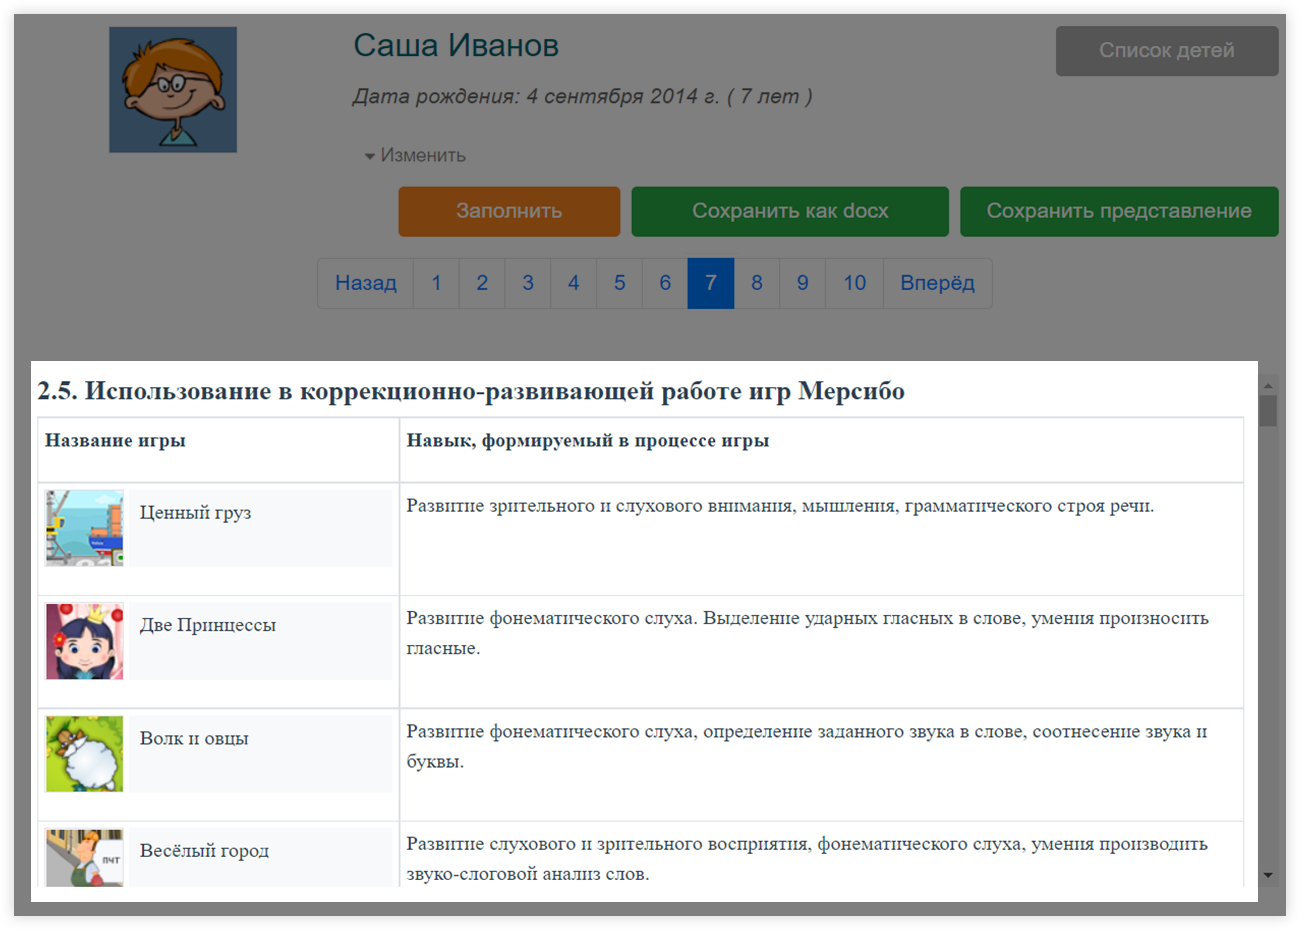This screenshot has height=930, width=1300.
Task: Open the Волк и овцы game icon
Action: tap(85, 754)
